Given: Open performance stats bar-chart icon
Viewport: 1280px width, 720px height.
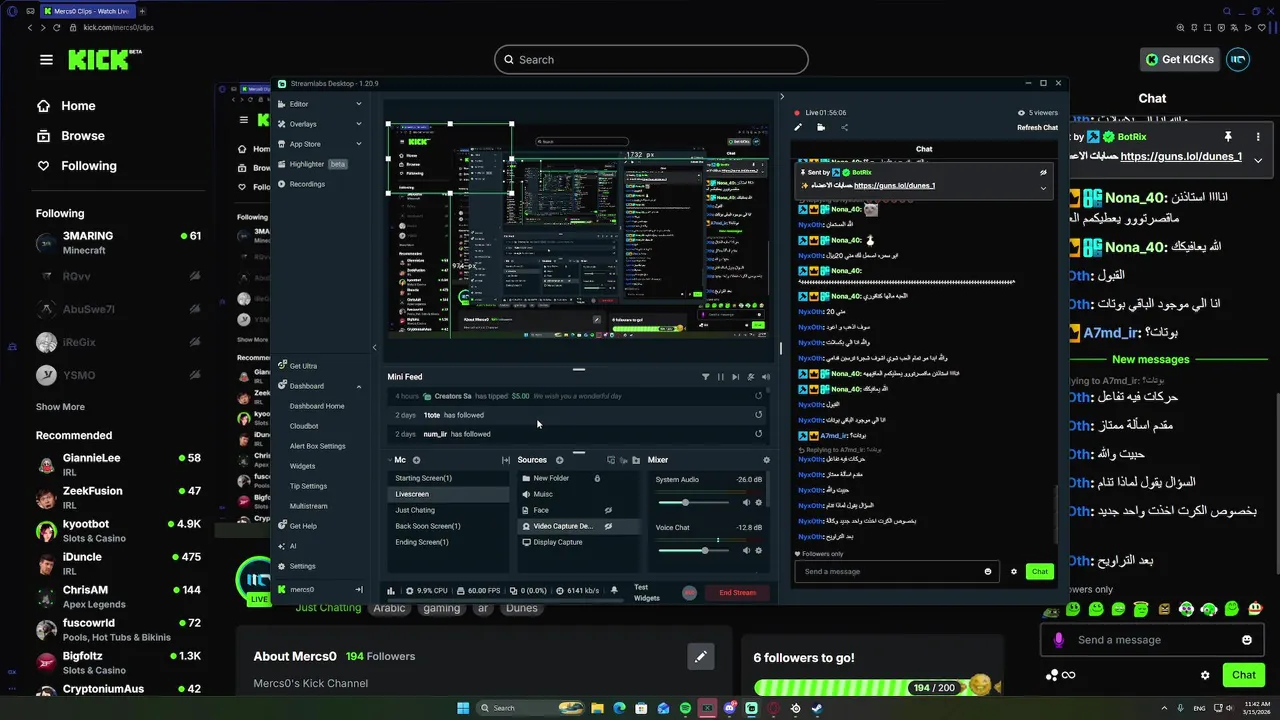Looking at the screenshot, I should coord(391,591).
